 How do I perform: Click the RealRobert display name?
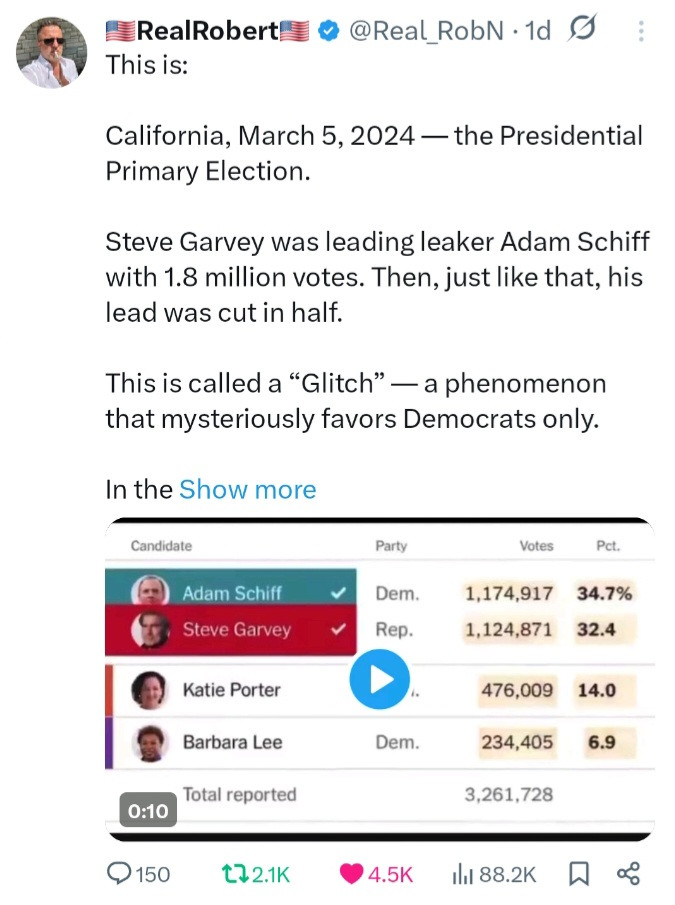pos(207,31)
